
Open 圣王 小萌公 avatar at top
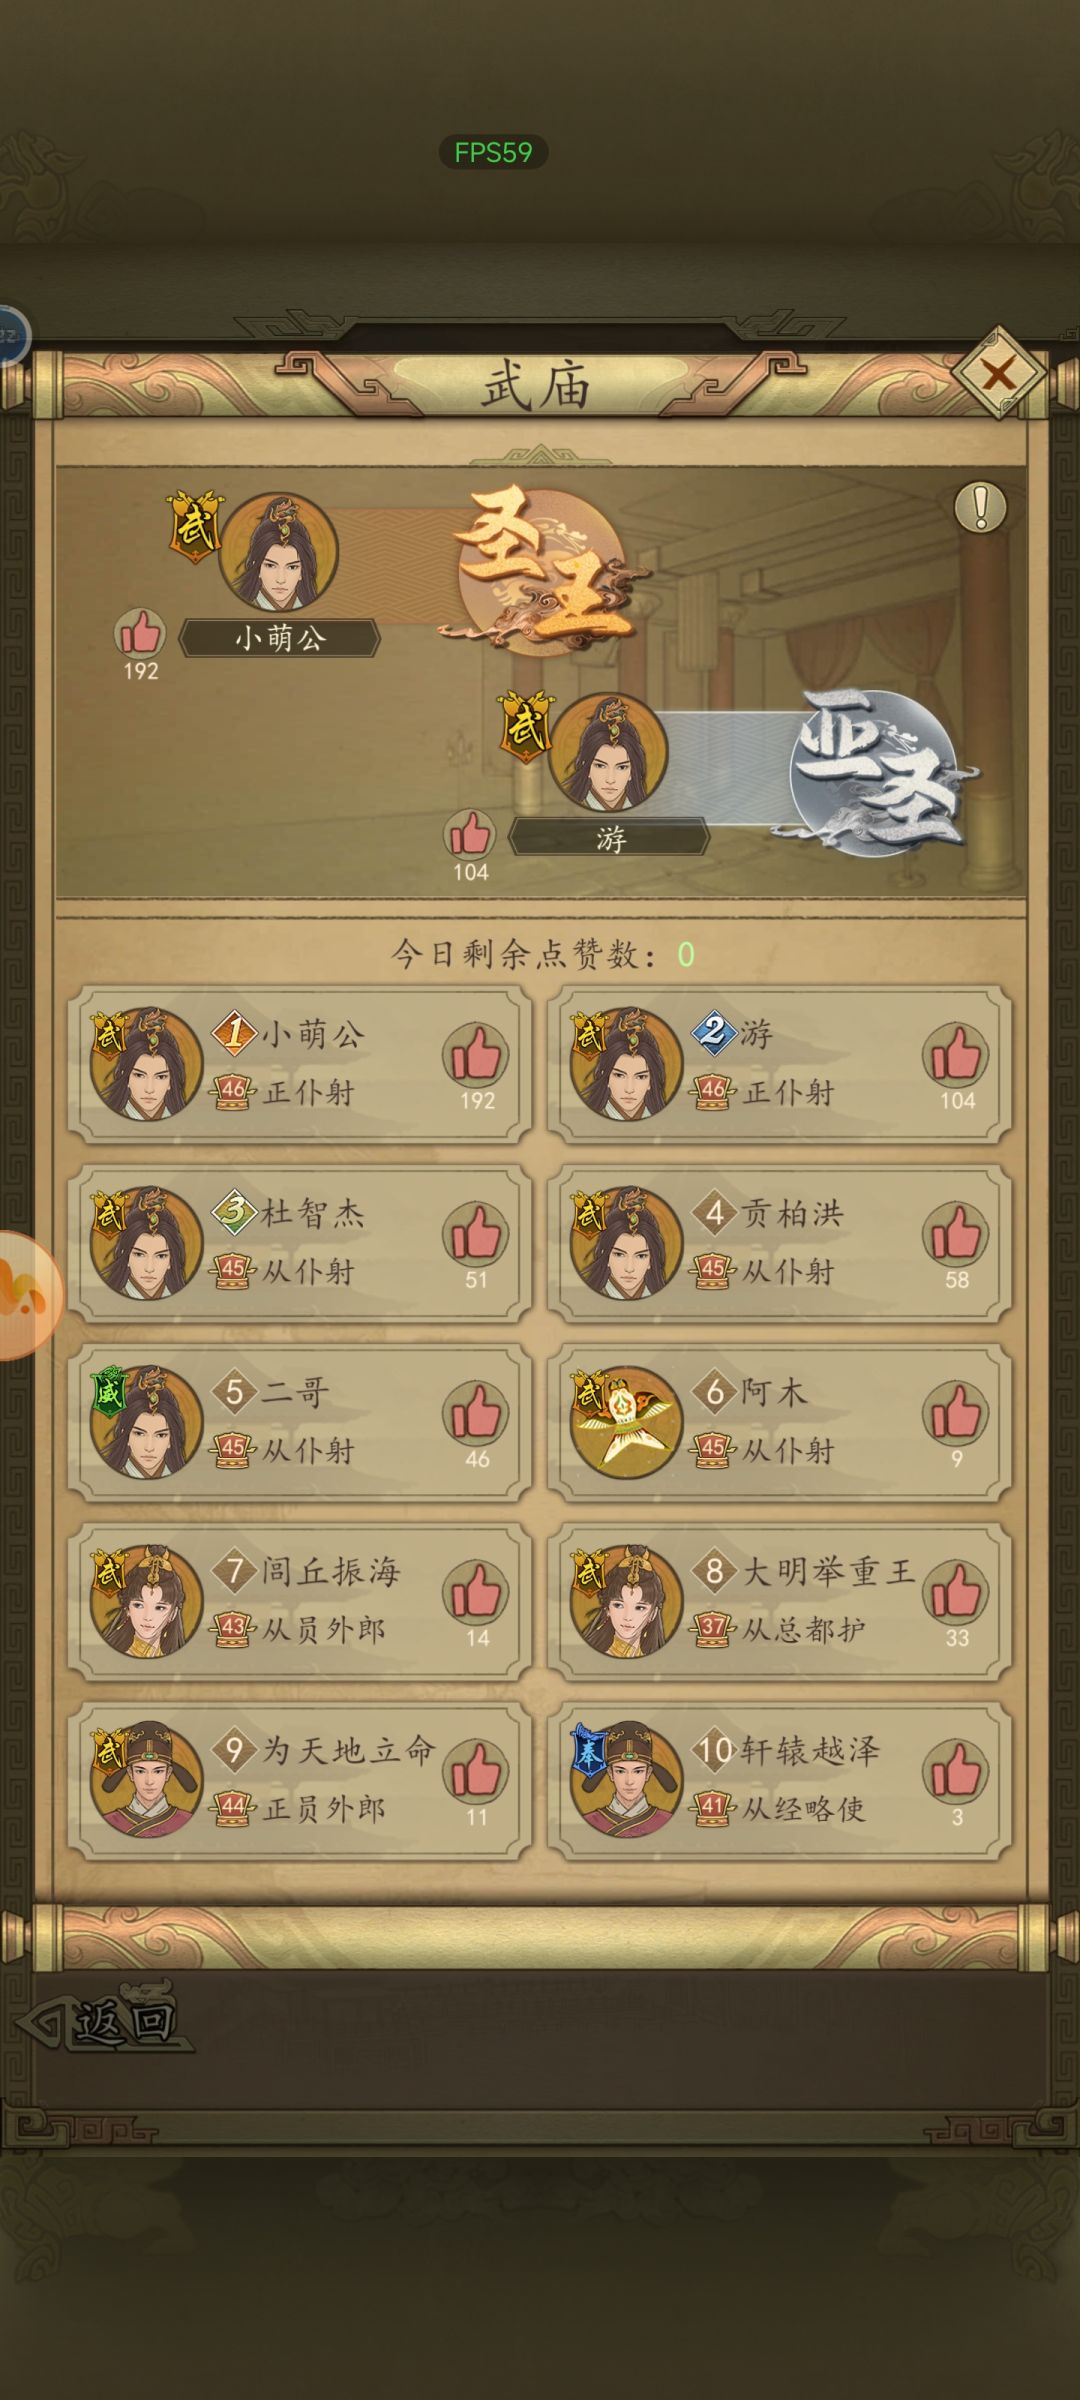pyautogui.click(x=278, y=551)
